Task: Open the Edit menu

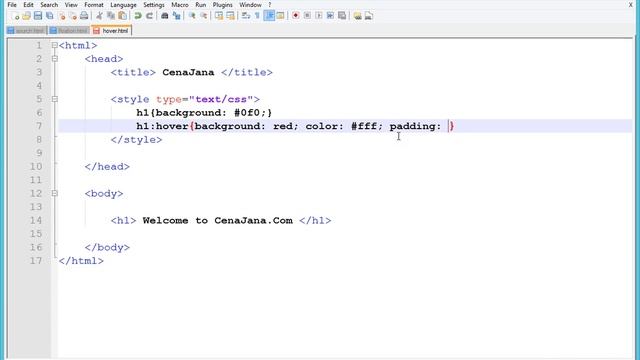Action: (28, 5)
